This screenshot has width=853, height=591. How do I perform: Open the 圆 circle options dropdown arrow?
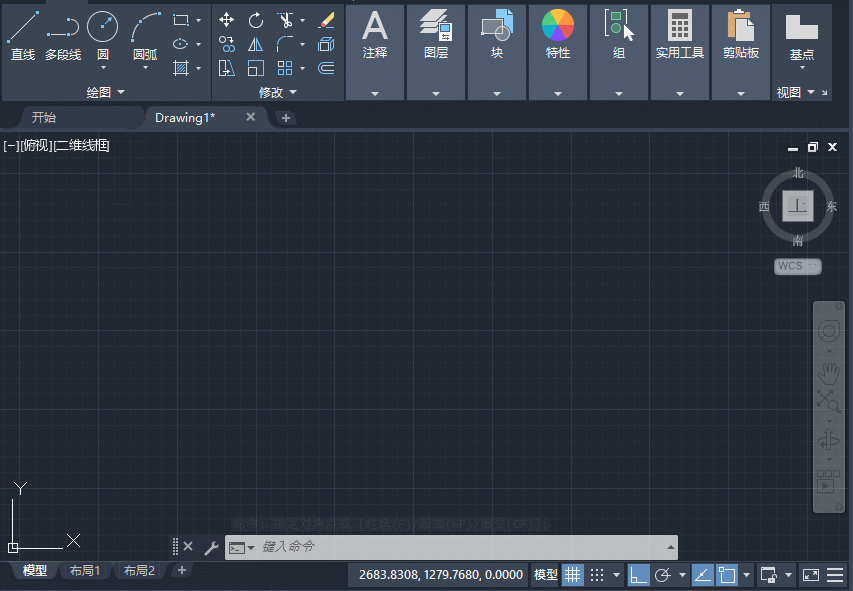(103, 68)
